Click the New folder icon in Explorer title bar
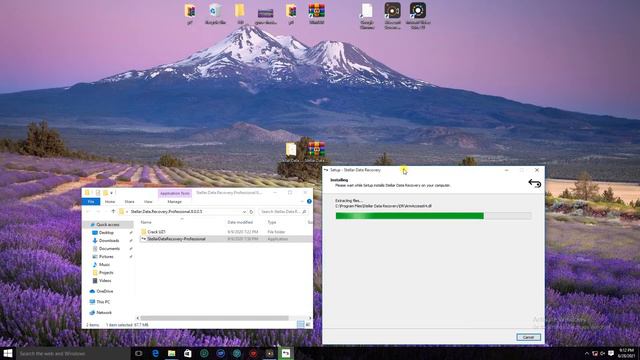640x360 pixels. 105,193
